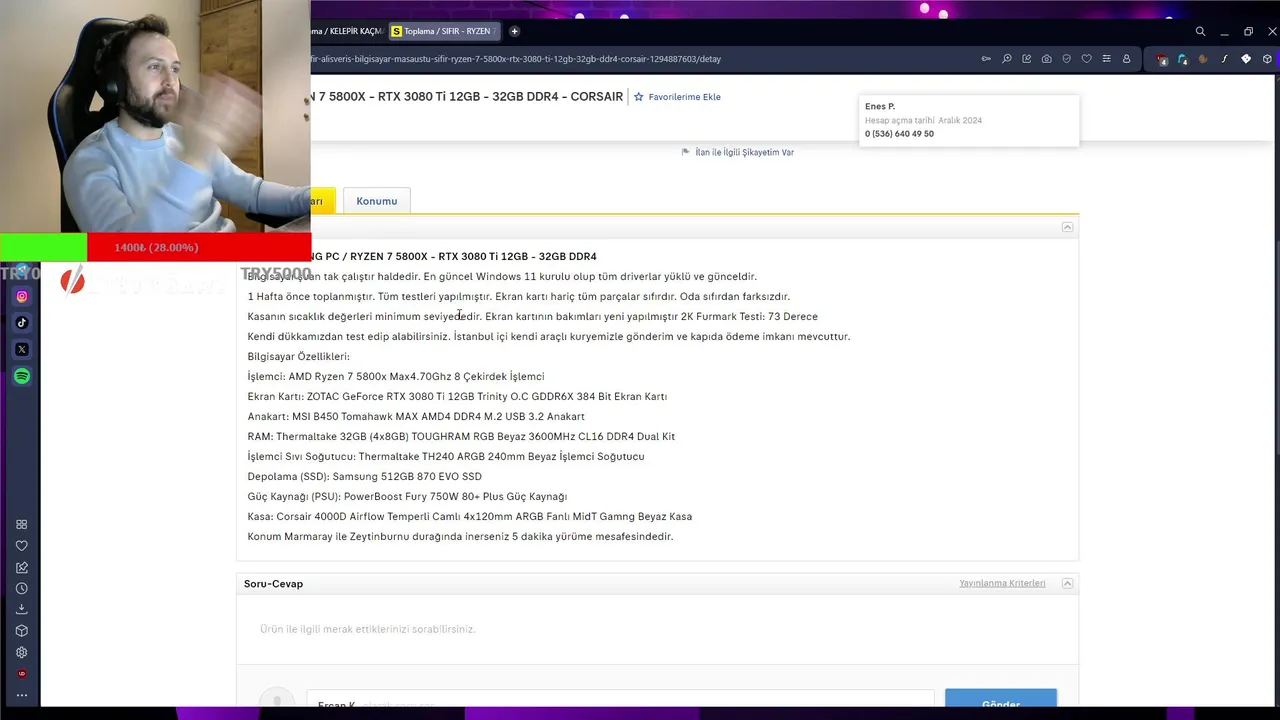Open shield privacy protection icon
This screenshot has height=720, width=1280.
coord(1066,59)
